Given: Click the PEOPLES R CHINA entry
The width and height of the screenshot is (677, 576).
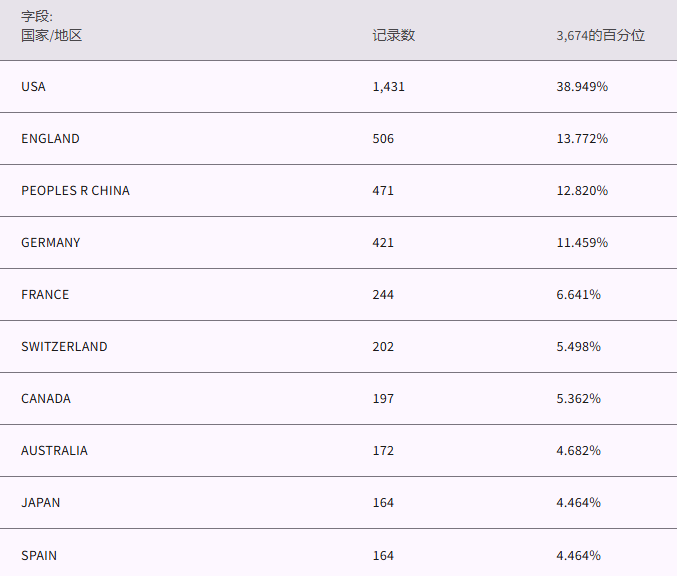Looking at the screenshot, I should click(75, 191).
